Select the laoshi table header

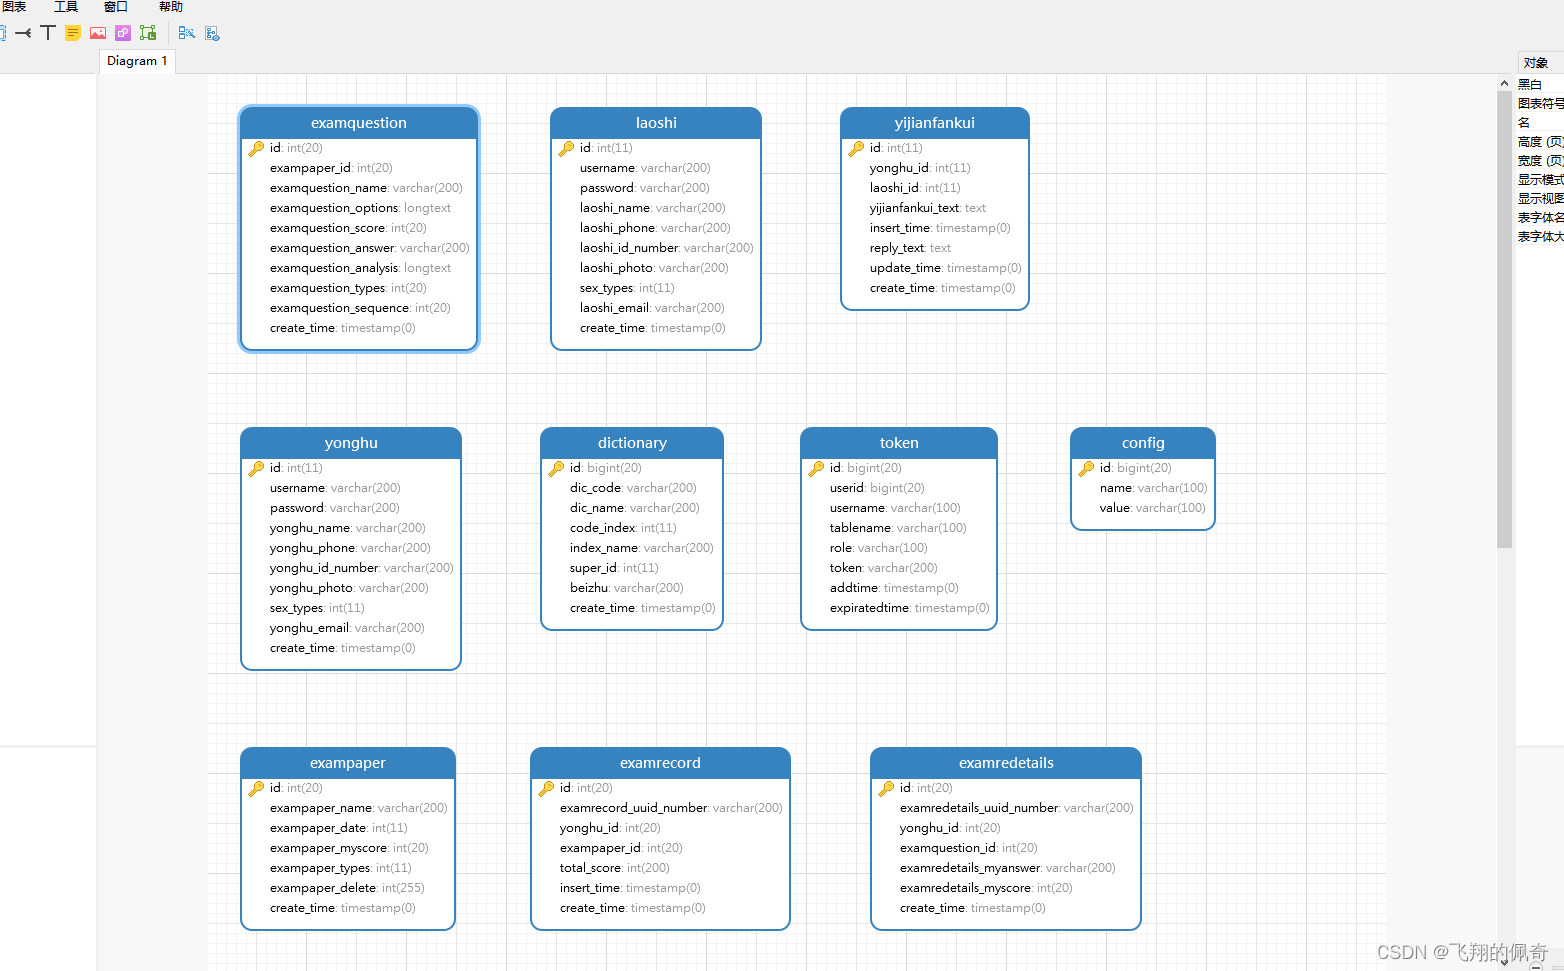656,123
